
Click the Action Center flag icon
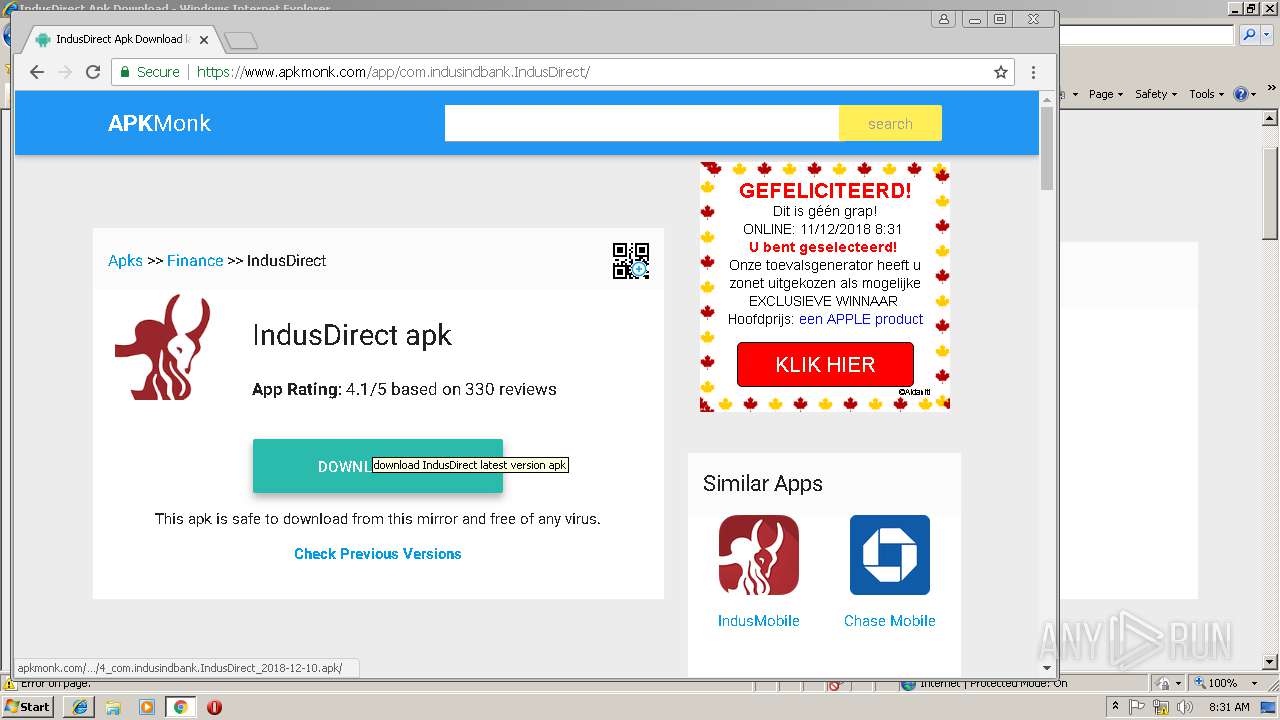[x=1138, y=707]
